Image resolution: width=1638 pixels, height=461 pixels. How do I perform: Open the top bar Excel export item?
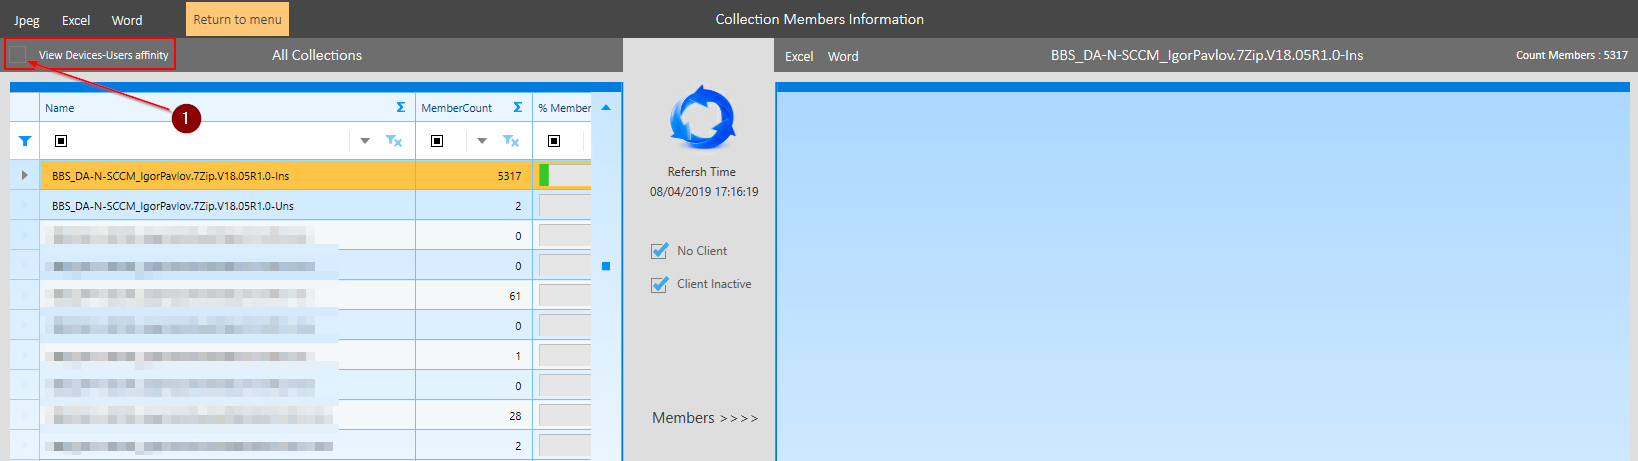coord(76,20)
